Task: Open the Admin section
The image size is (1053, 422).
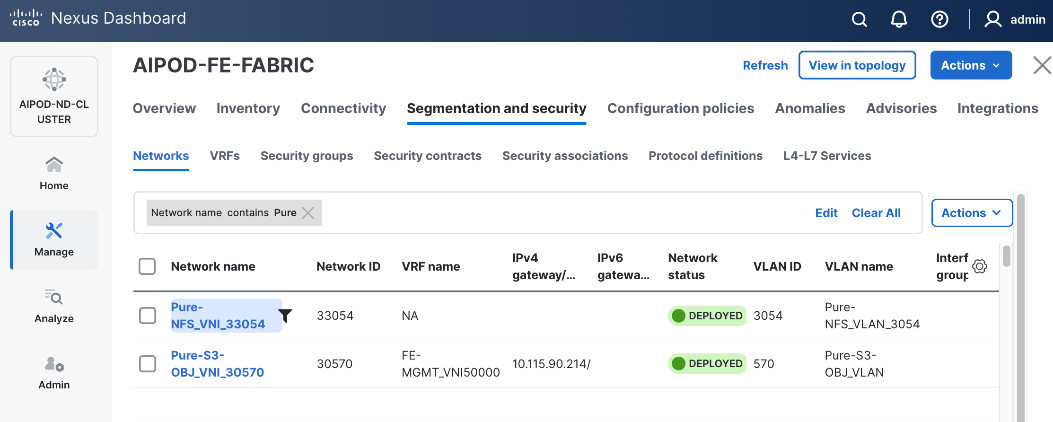Action: (x=54, y=372)
